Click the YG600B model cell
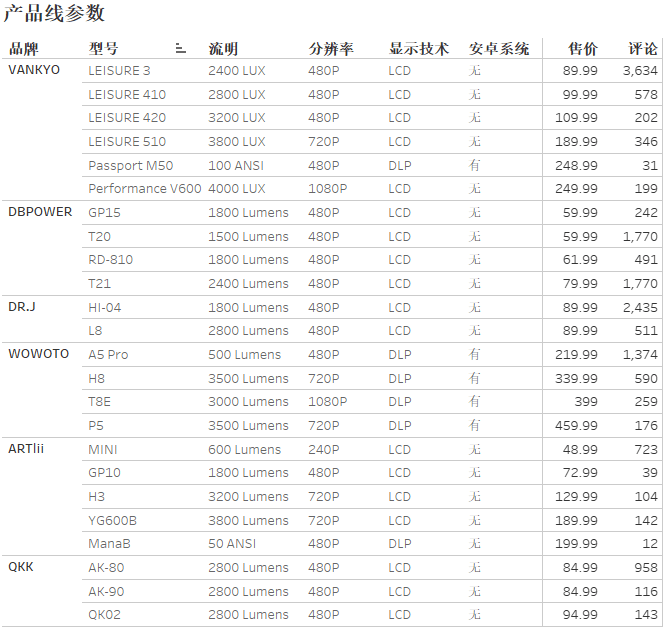The width and height of the screenshot is (670, 628). 112,520
